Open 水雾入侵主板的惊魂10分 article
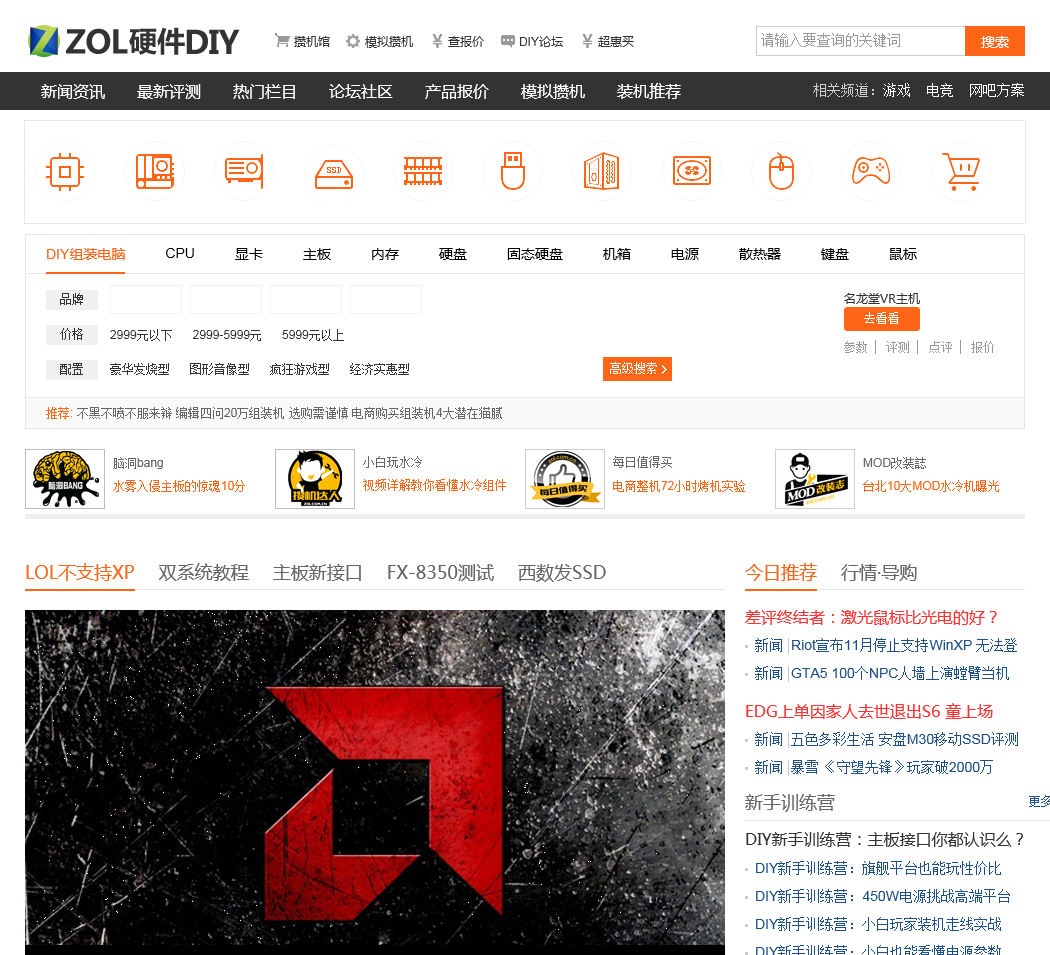Viewport: 1050px width, 955px height. coord(179,486)
